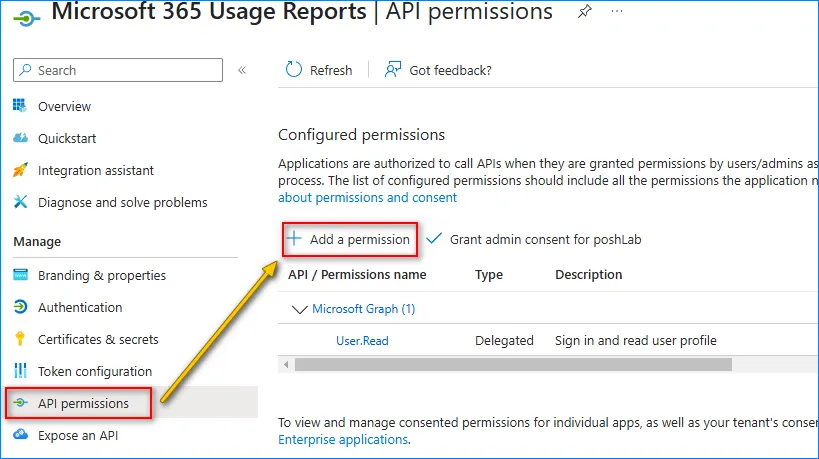Collapse the sidebar with double chevron

[241, 70]
